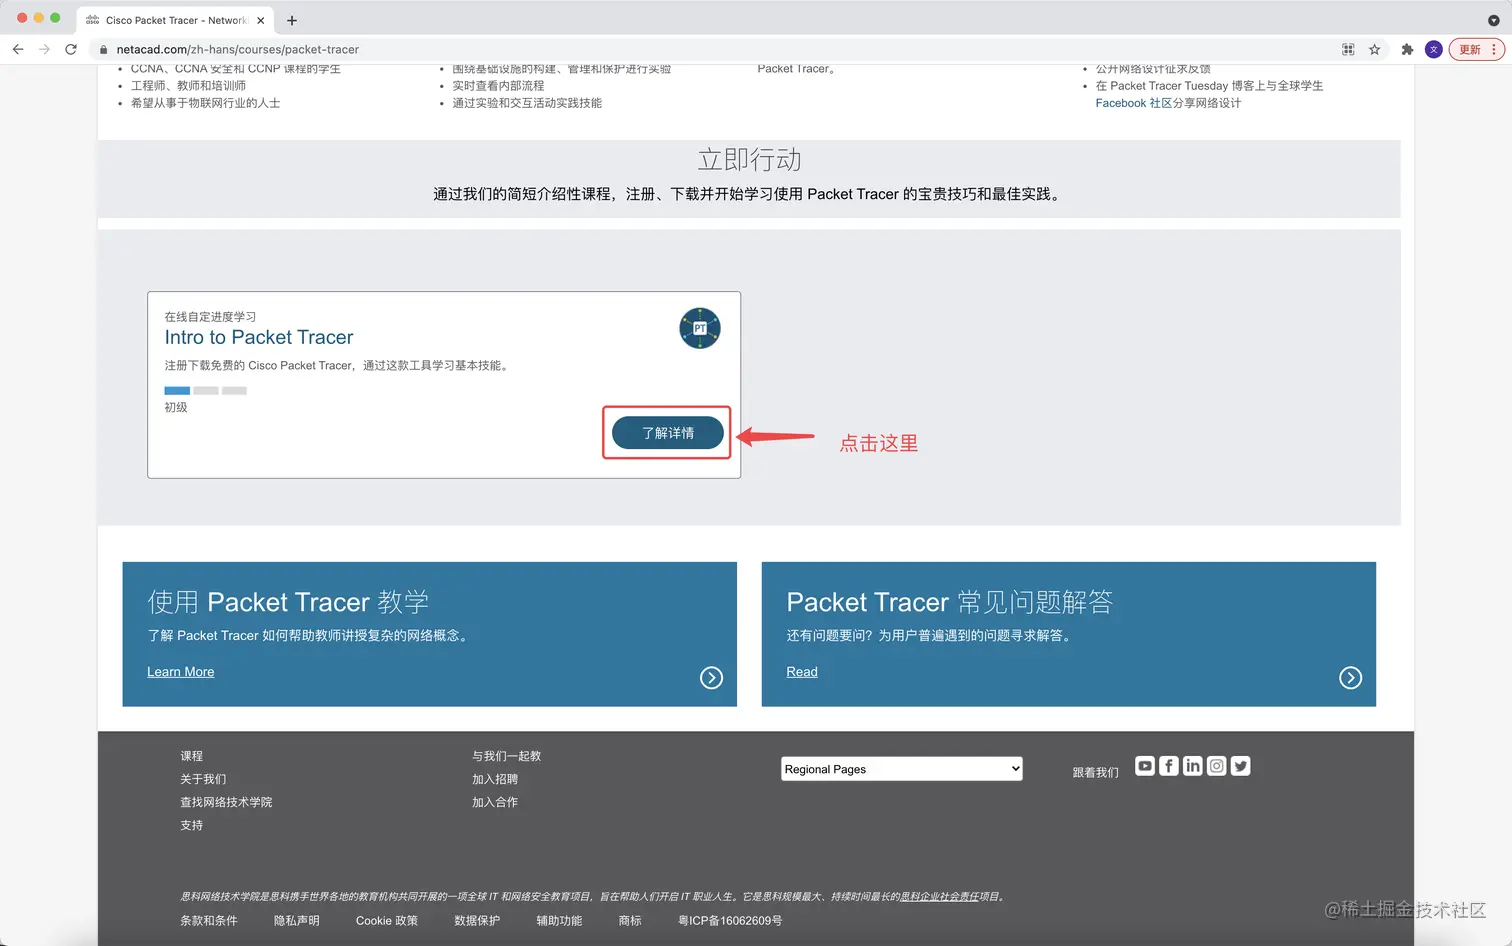Reload the page with refresh icon
Viewport: 1512px width, 946px height.
[x=71, y=49]
